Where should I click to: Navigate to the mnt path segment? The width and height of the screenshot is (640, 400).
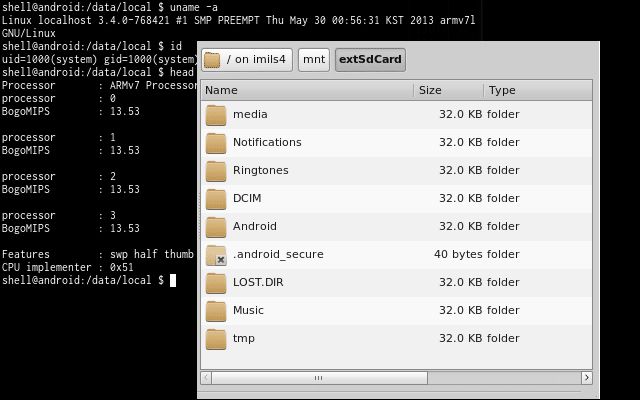coord(314,60)
